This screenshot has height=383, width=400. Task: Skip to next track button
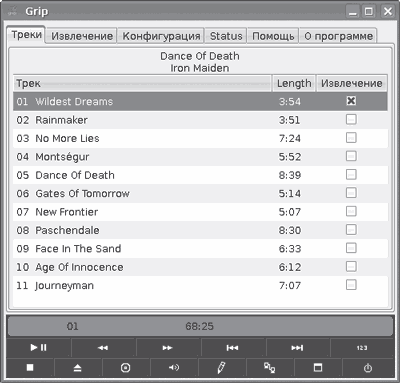(297, 348)
